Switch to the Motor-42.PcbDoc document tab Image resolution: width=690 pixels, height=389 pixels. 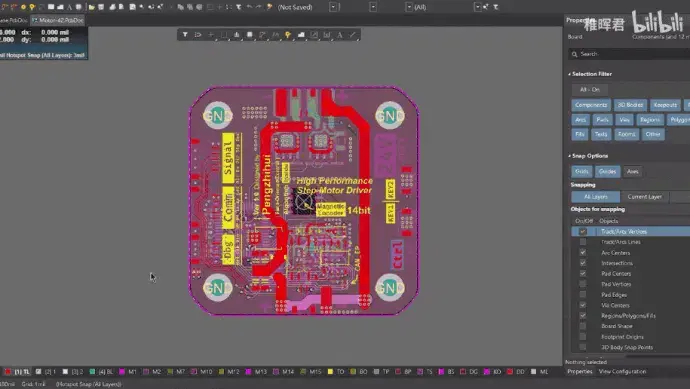click(58, 20)
